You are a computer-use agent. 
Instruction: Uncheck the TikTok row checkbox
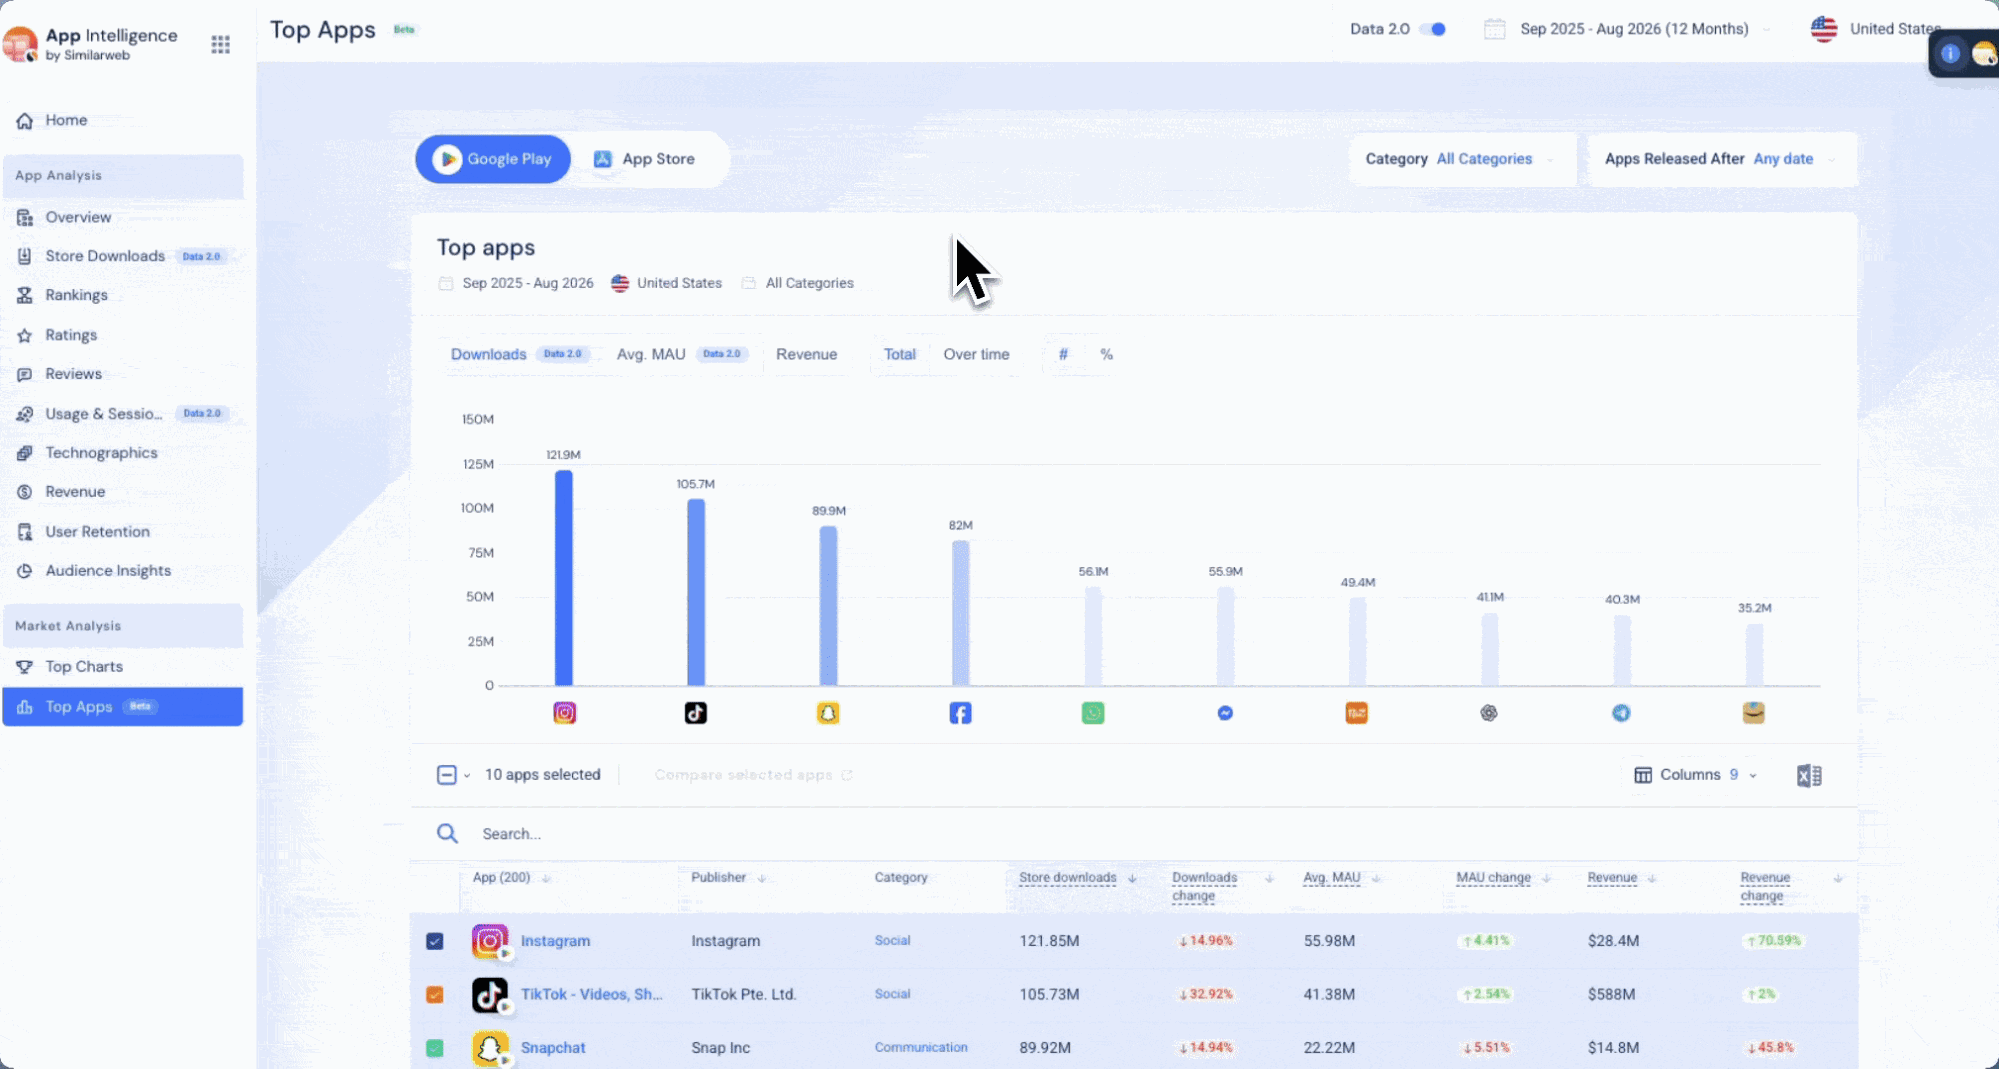(x=435, y=995)
